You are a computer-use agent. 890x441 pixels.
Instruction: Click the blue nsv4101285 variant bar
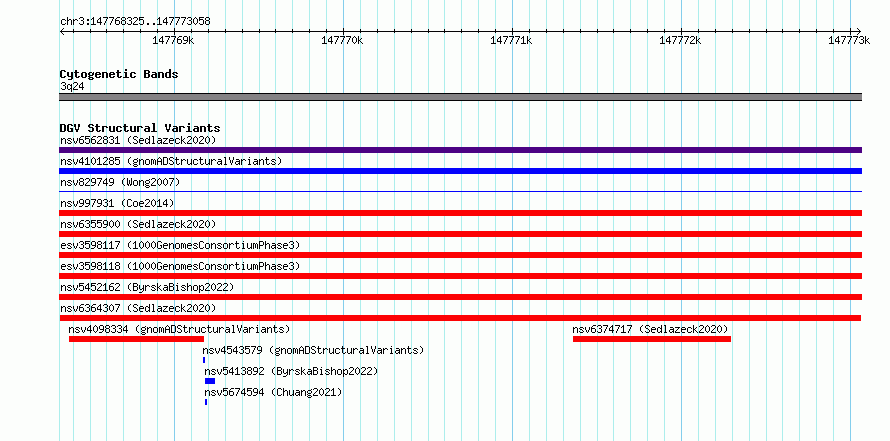(x=460, y=171)
